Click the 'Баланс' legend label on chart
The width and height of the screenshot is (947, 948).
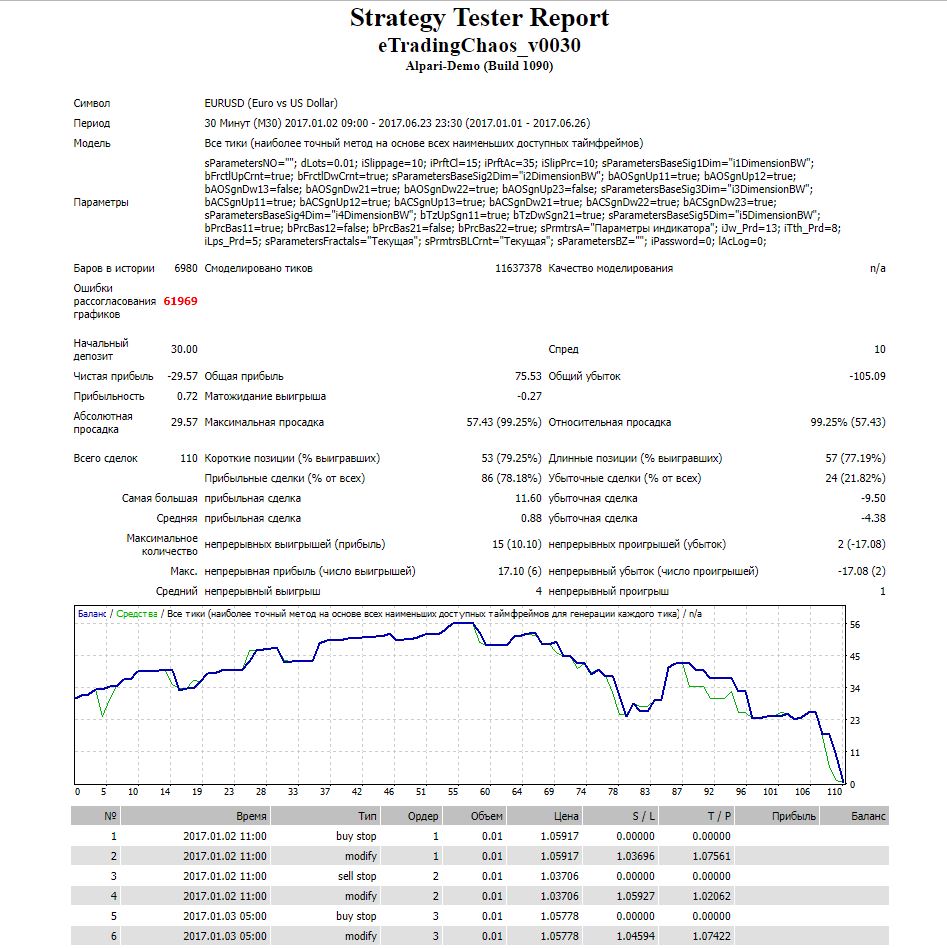pyautogui.click(x=92, y=614)
